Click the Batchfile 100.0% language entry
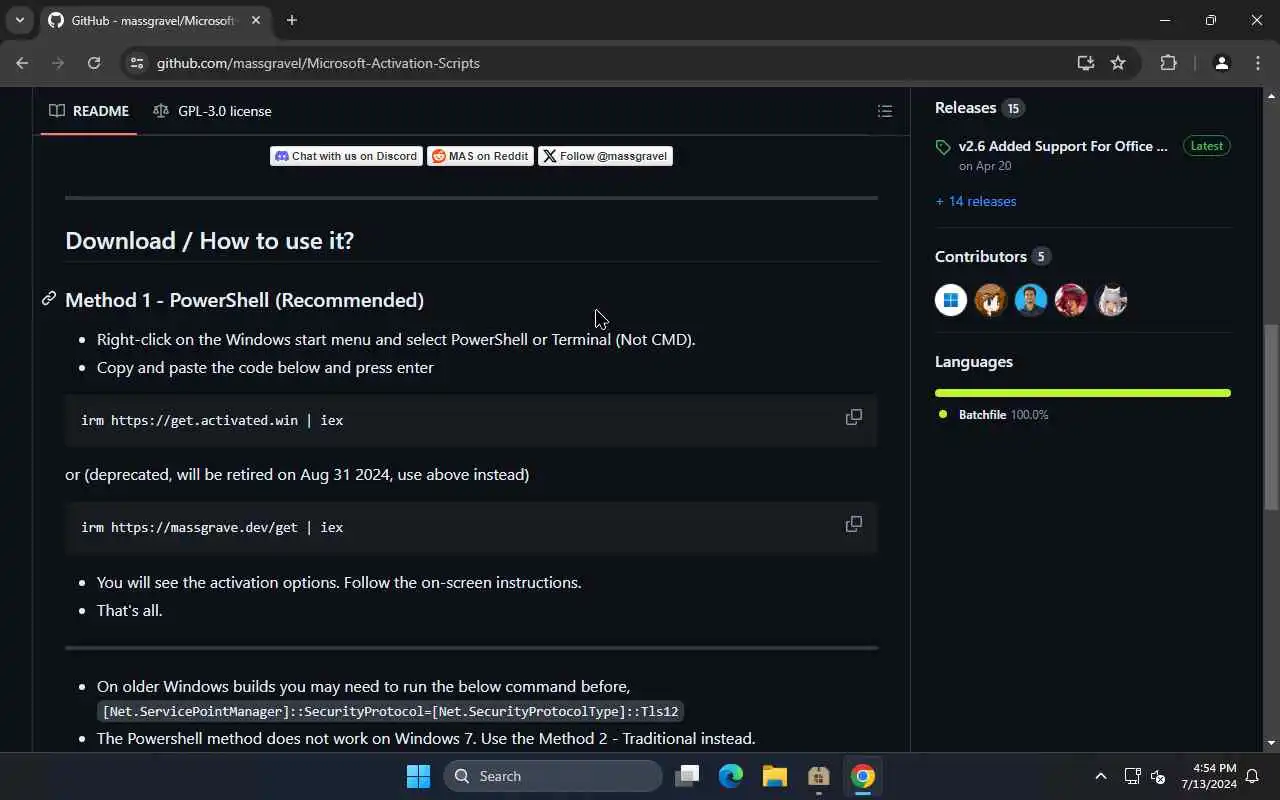 994,414
